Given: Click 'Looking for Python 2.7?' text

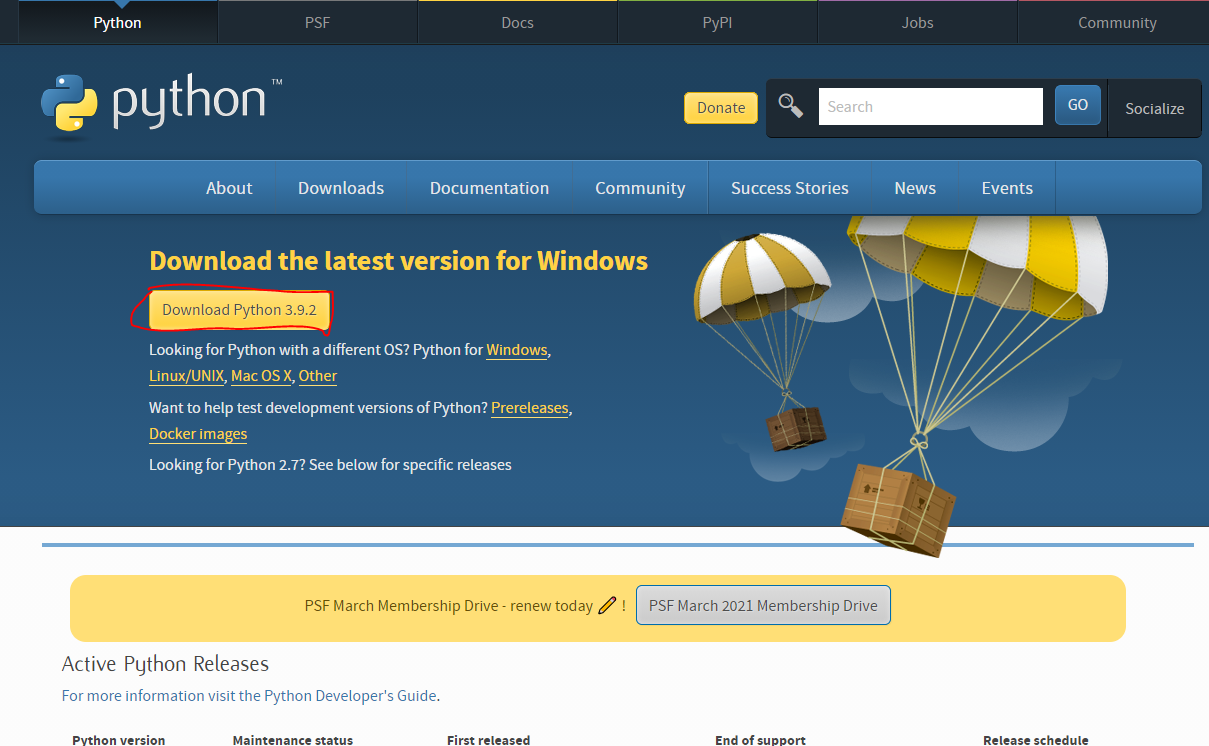Looking at the screenshot, I should coord(227,465).
